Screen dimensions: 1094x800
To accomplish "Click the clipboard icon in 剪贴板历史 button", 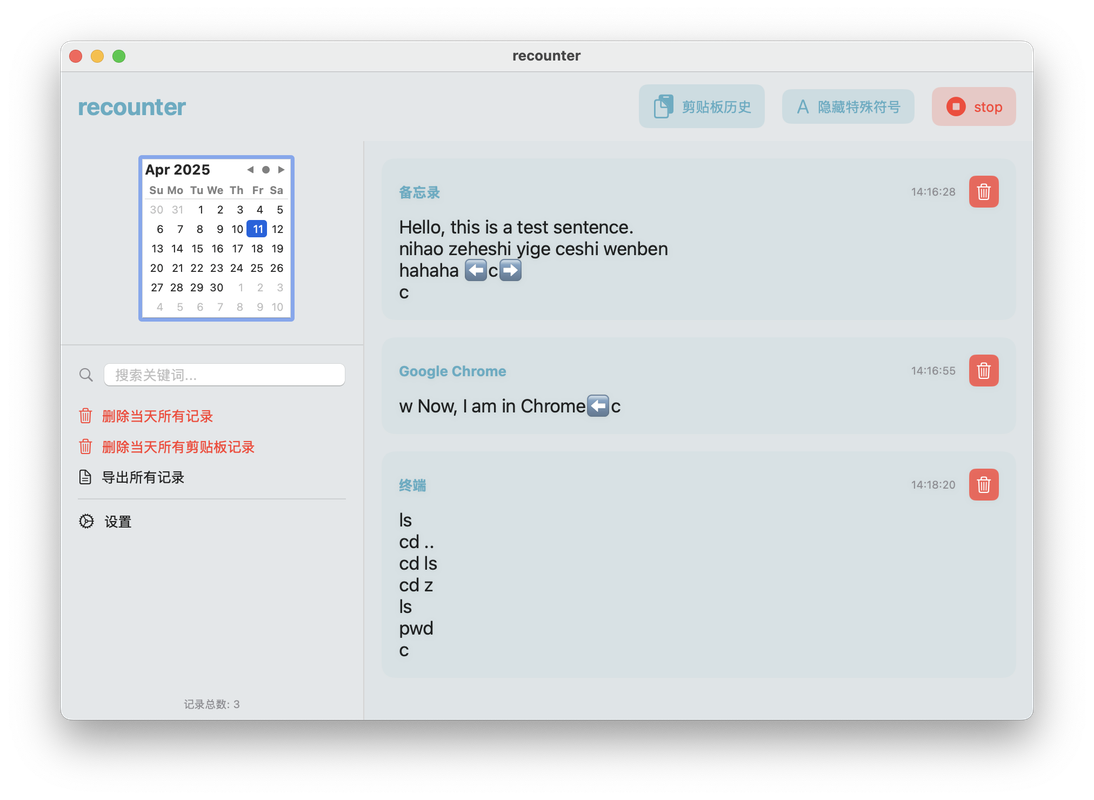I will point(664,107).
